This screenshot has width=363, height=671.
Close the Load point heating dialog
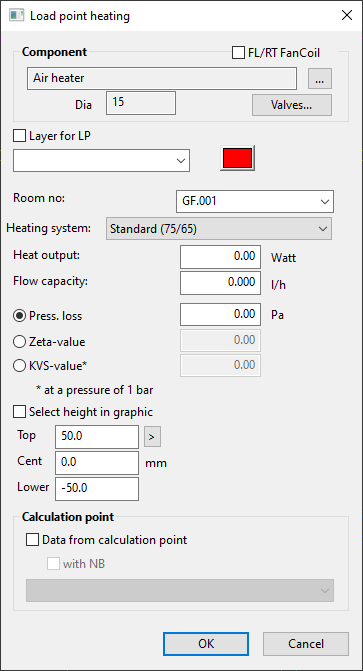pyautogui.click(x=346, y=16)
